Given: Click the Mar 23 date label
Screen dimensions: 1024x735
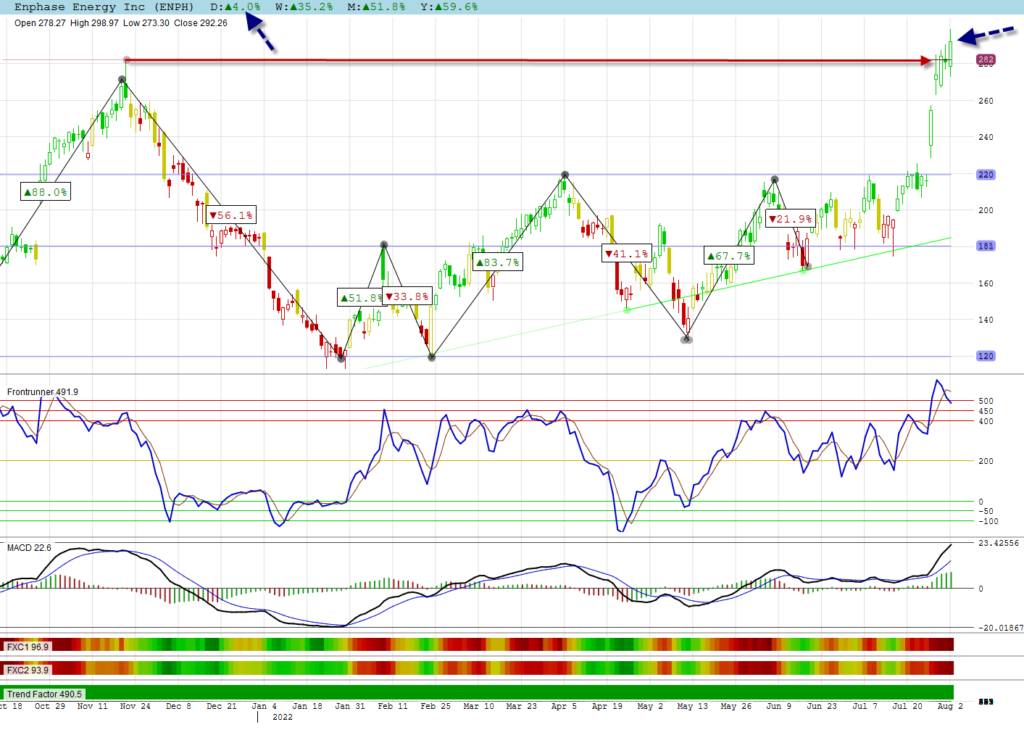Looking at the screenshot, I should [x=521, y=706].
